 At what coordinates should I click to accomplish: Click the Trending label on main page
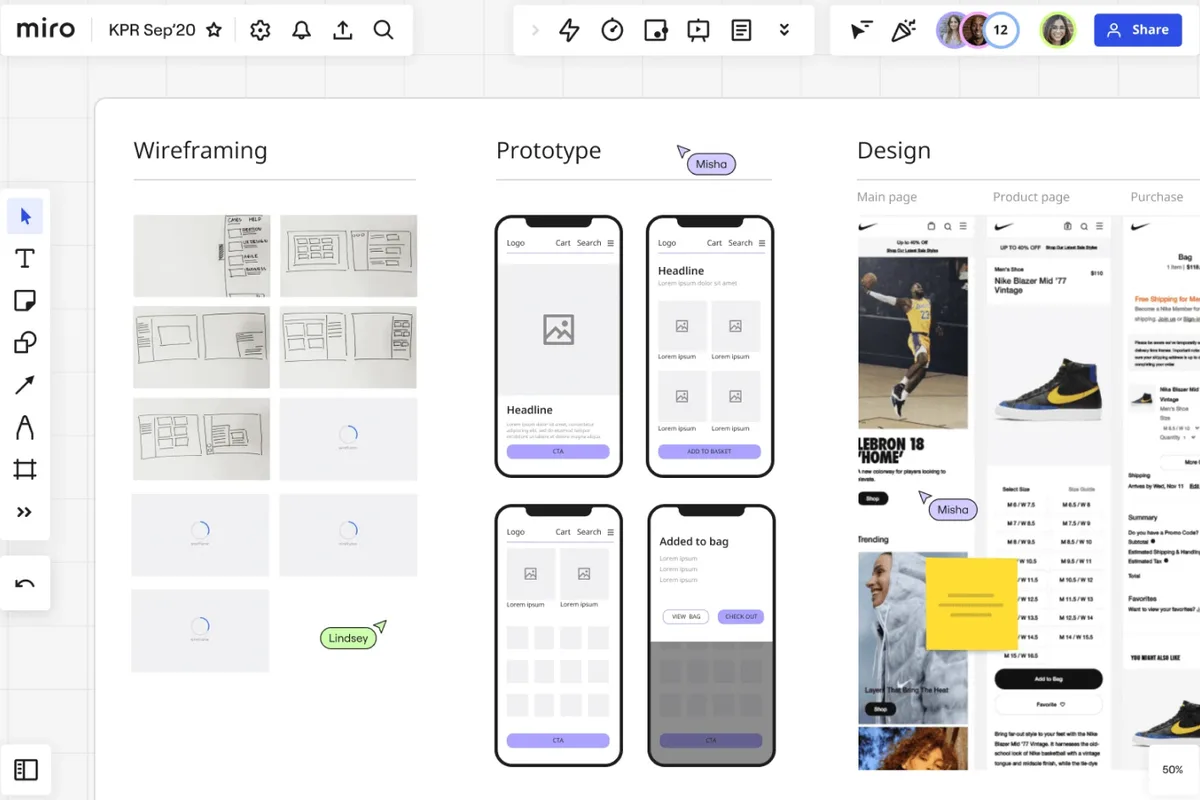[873, 540]
